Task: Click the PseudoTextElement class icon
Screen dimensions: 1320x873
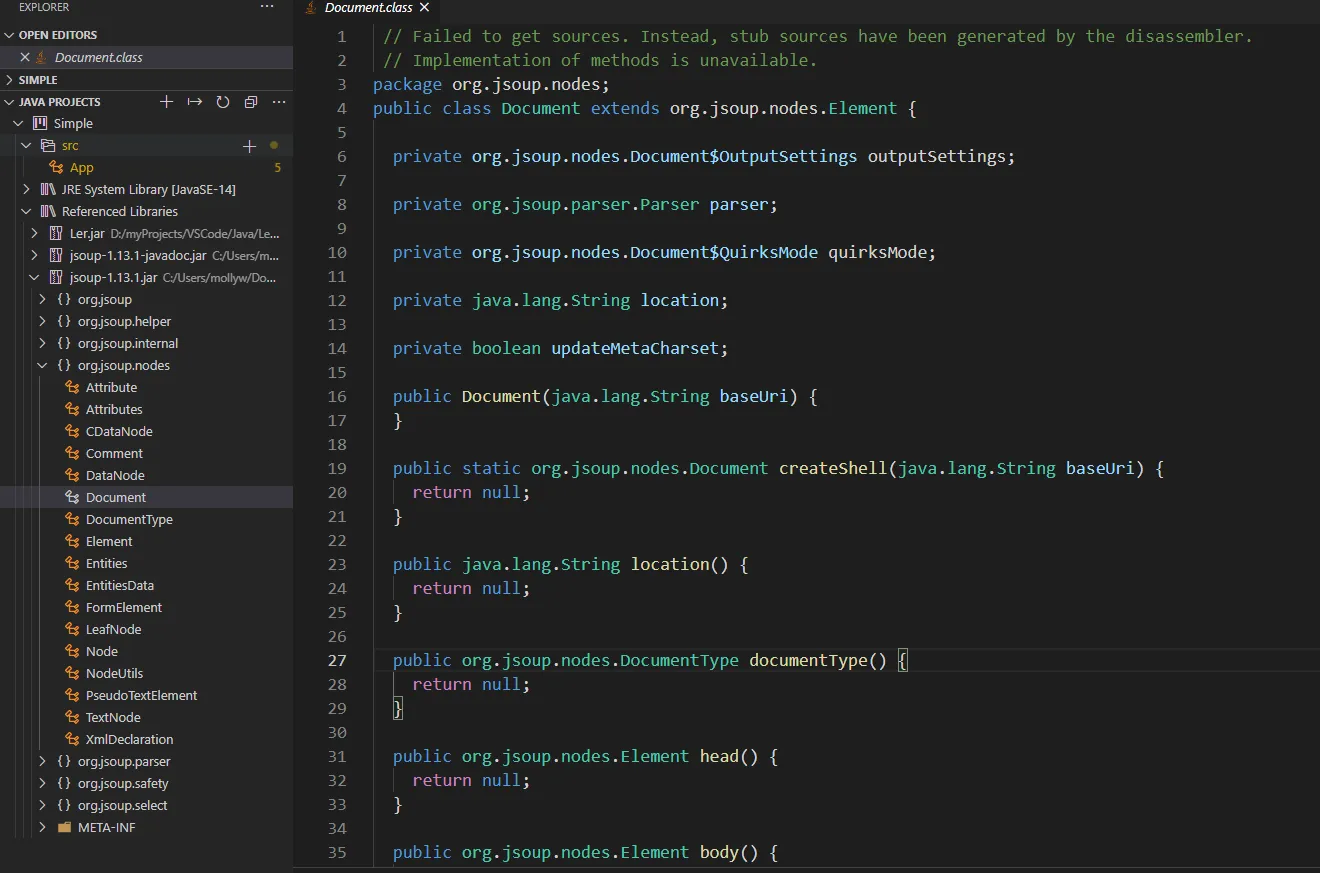Action: [72, 696]
